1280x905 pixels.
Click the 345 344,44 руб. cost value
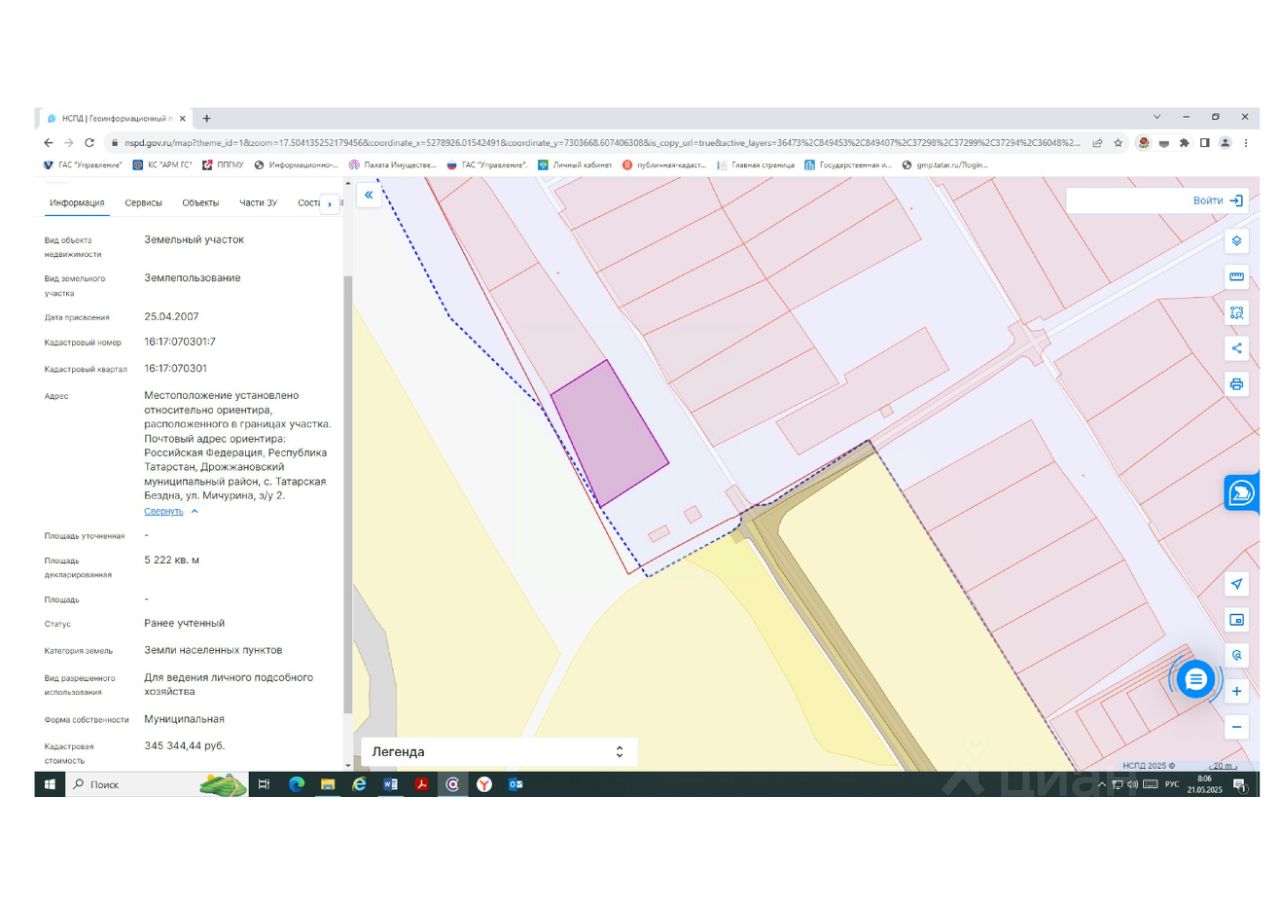coord(184,746)
